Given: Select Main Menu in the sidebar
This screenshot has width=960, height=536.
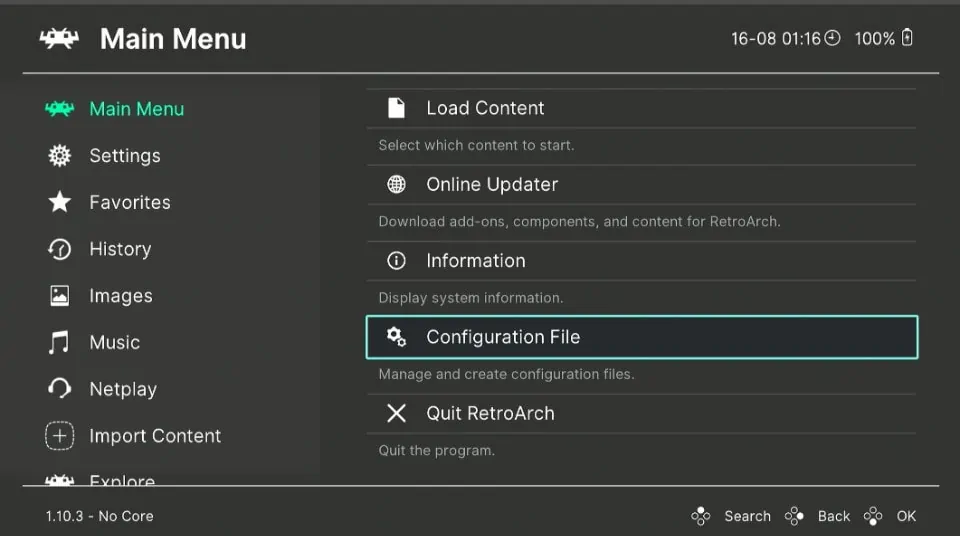Looking at the screenshot, I should click(x=137, y=109).
